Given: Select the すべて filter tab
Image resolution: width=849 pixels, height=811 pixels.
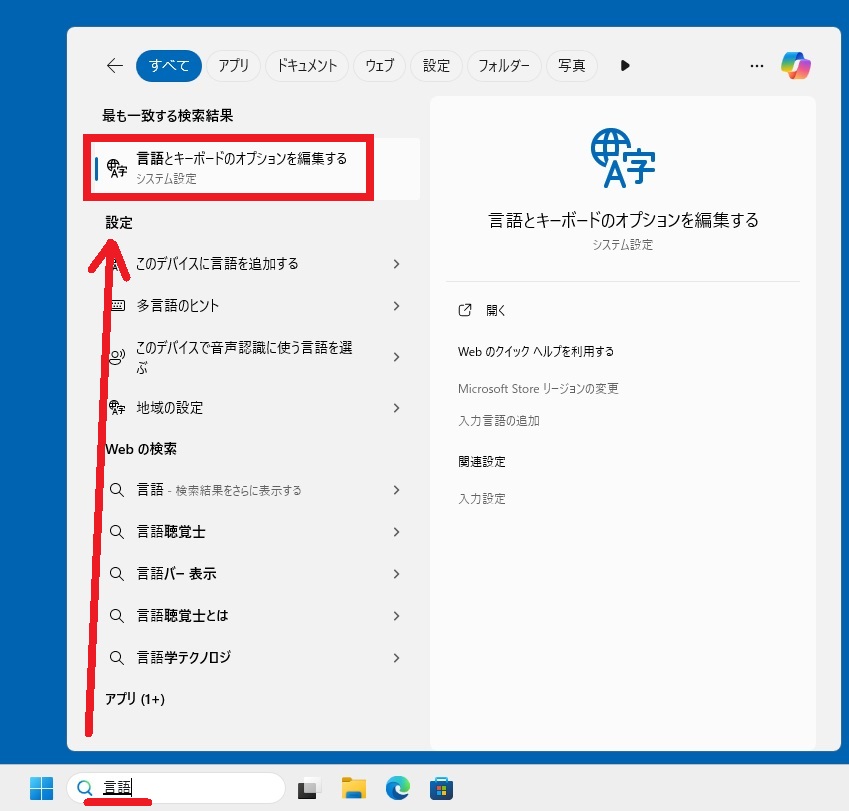Looking at the screenshot, I should coord(169,66).
